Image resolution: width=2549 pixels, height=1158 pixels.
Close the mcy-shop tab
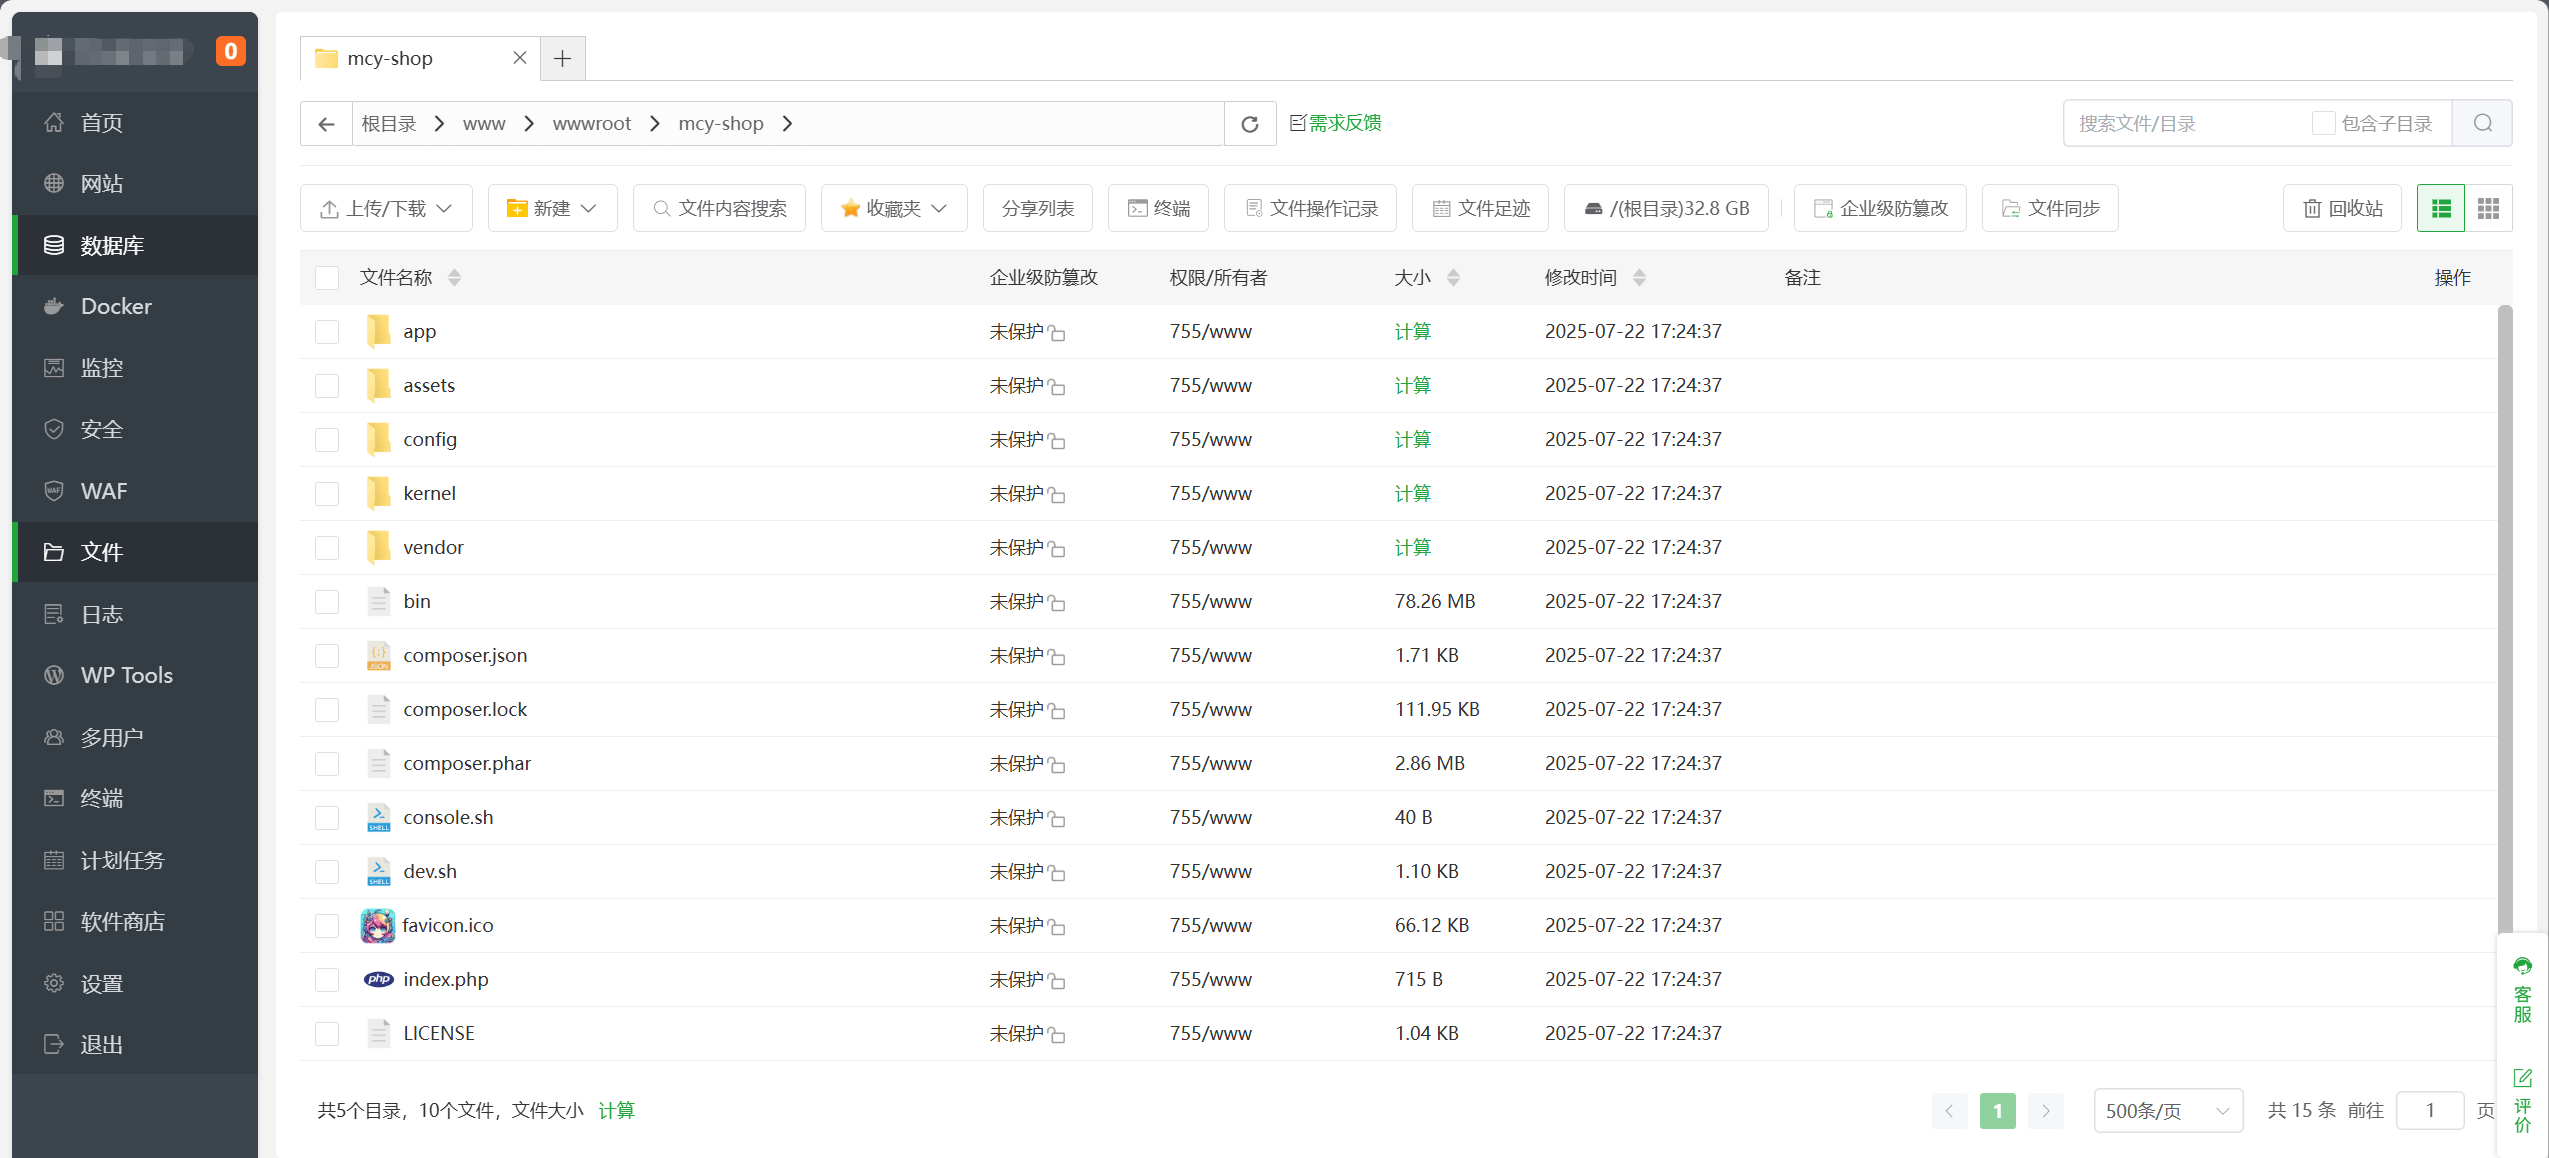pos(519,58)
